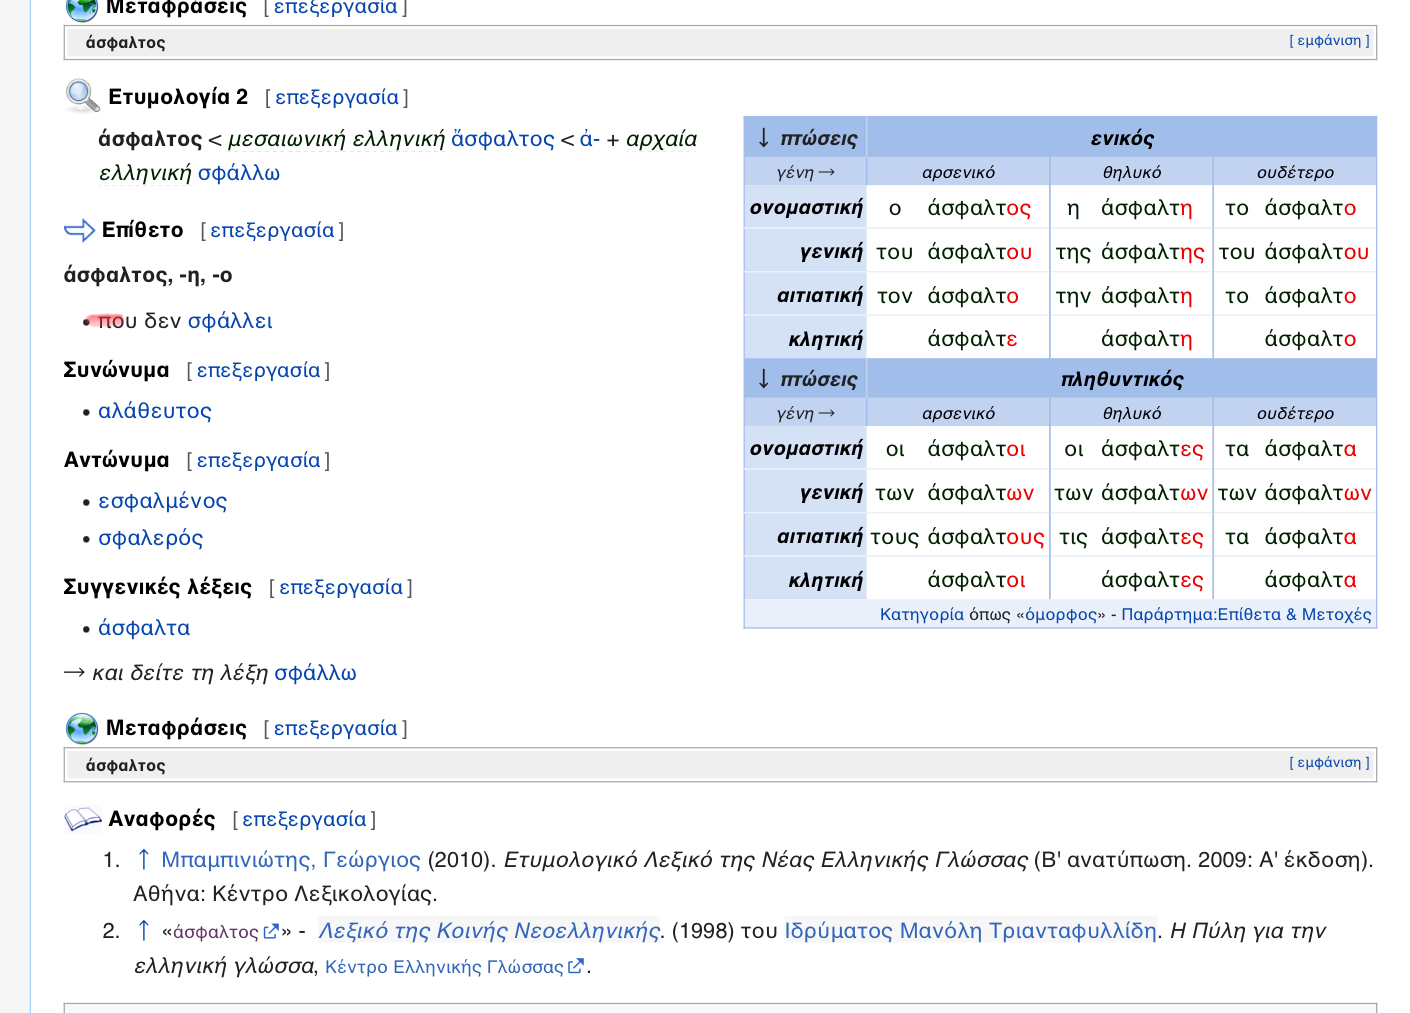Open the Λεξικό της Κοινής Νεοελληνικής link
Screen dimensions: 1410x1013
(x=489, y=931)
